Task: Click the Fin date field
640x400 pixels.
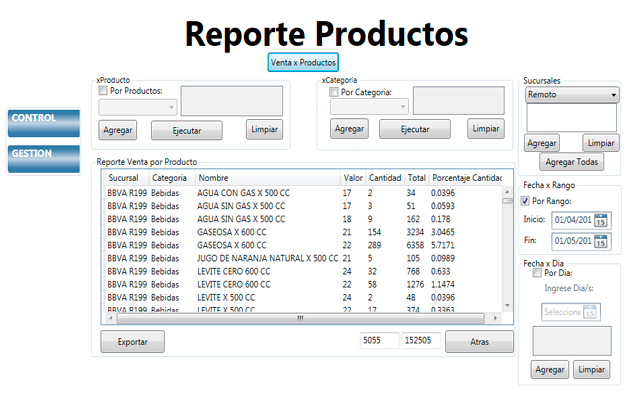Action: (581, 241)
